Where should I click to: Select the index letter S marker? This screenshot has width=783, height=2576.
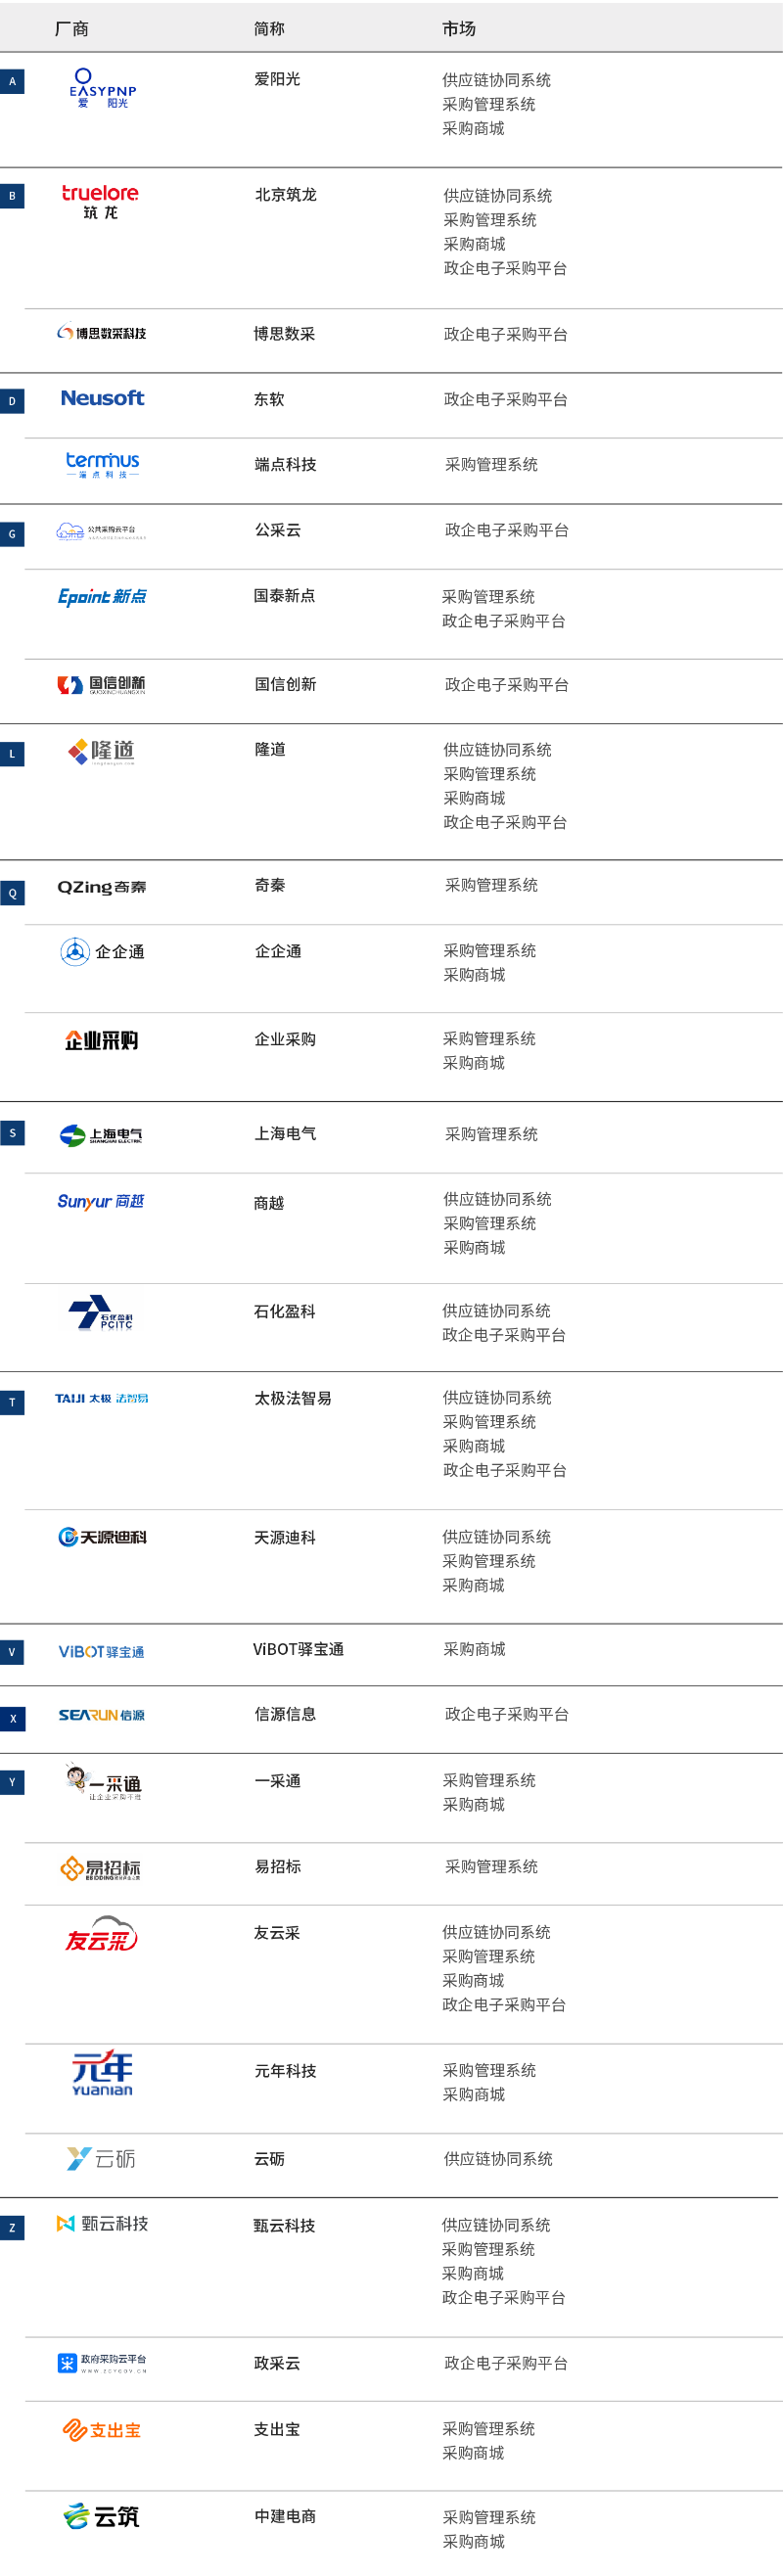(12, 1133)
